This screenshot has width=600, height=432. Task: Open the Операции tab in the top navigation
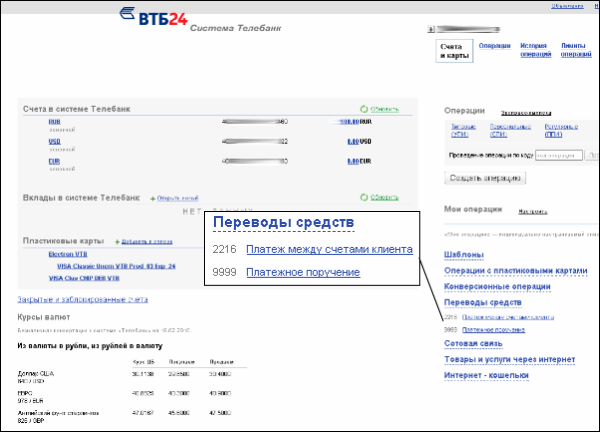(x=495, y=46)
